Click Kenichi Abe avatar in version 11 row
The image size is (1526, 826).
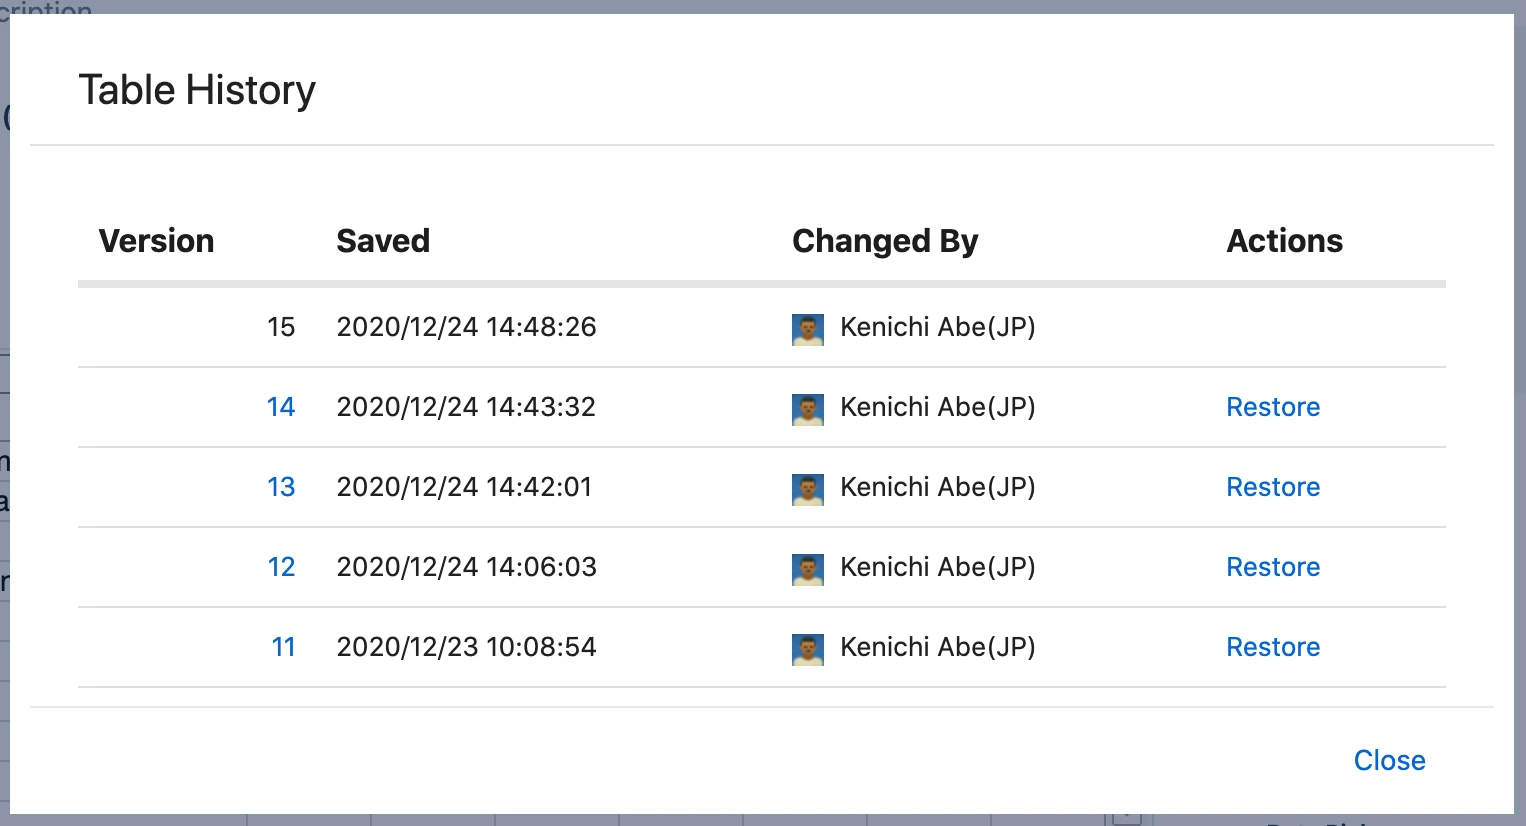pyautogui.click(x=808, y=649)
